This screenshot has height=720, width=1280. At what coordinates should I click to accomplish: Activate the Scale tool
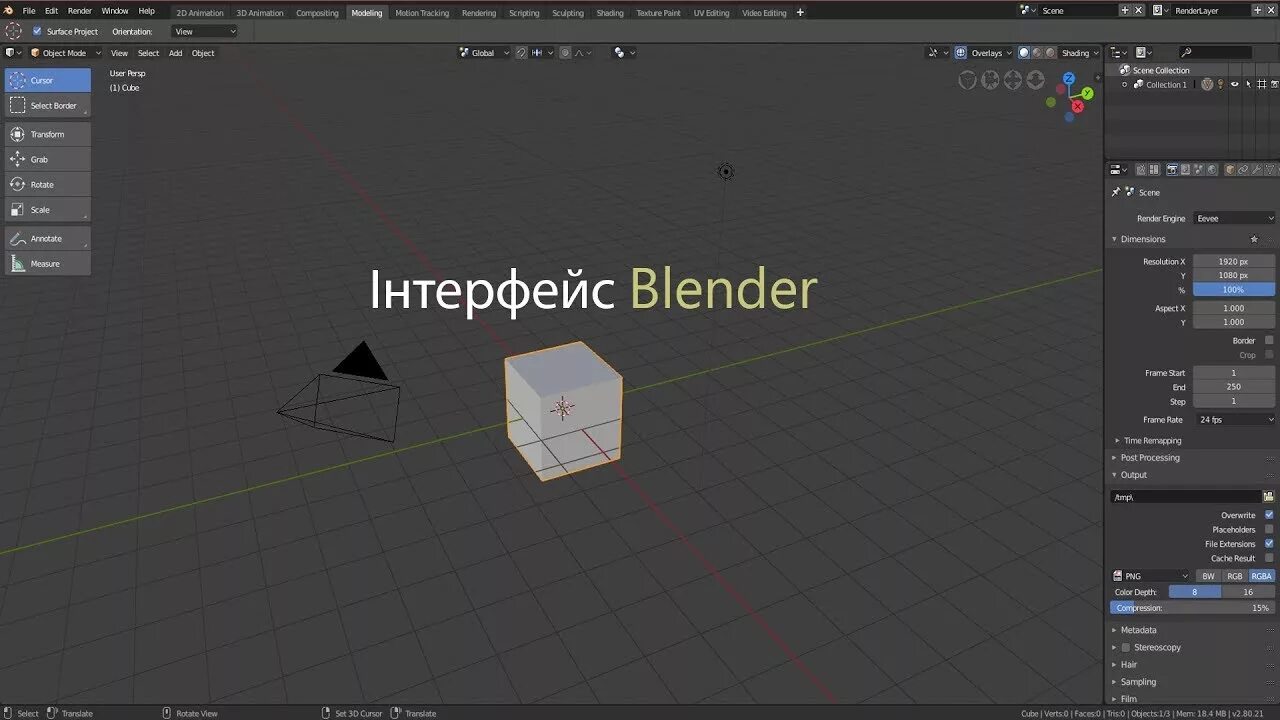point(47,210)
